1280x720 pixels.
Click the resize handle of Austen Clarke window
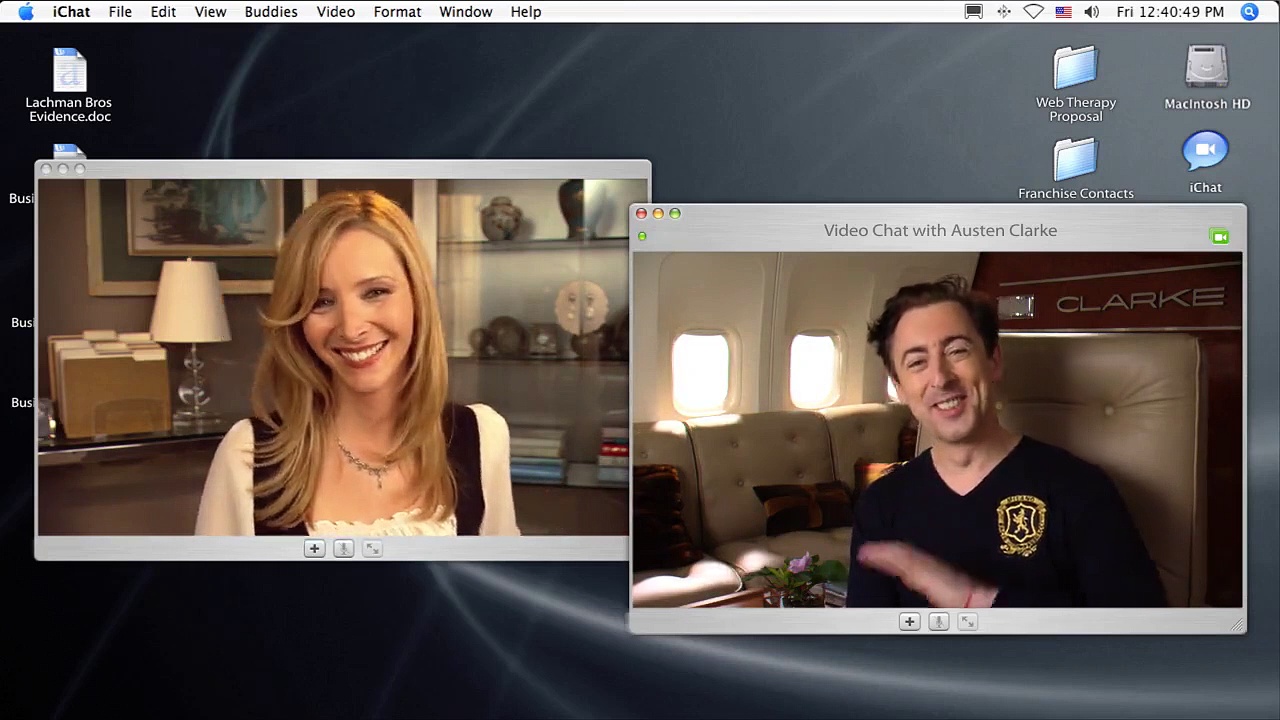(1238, 625)
